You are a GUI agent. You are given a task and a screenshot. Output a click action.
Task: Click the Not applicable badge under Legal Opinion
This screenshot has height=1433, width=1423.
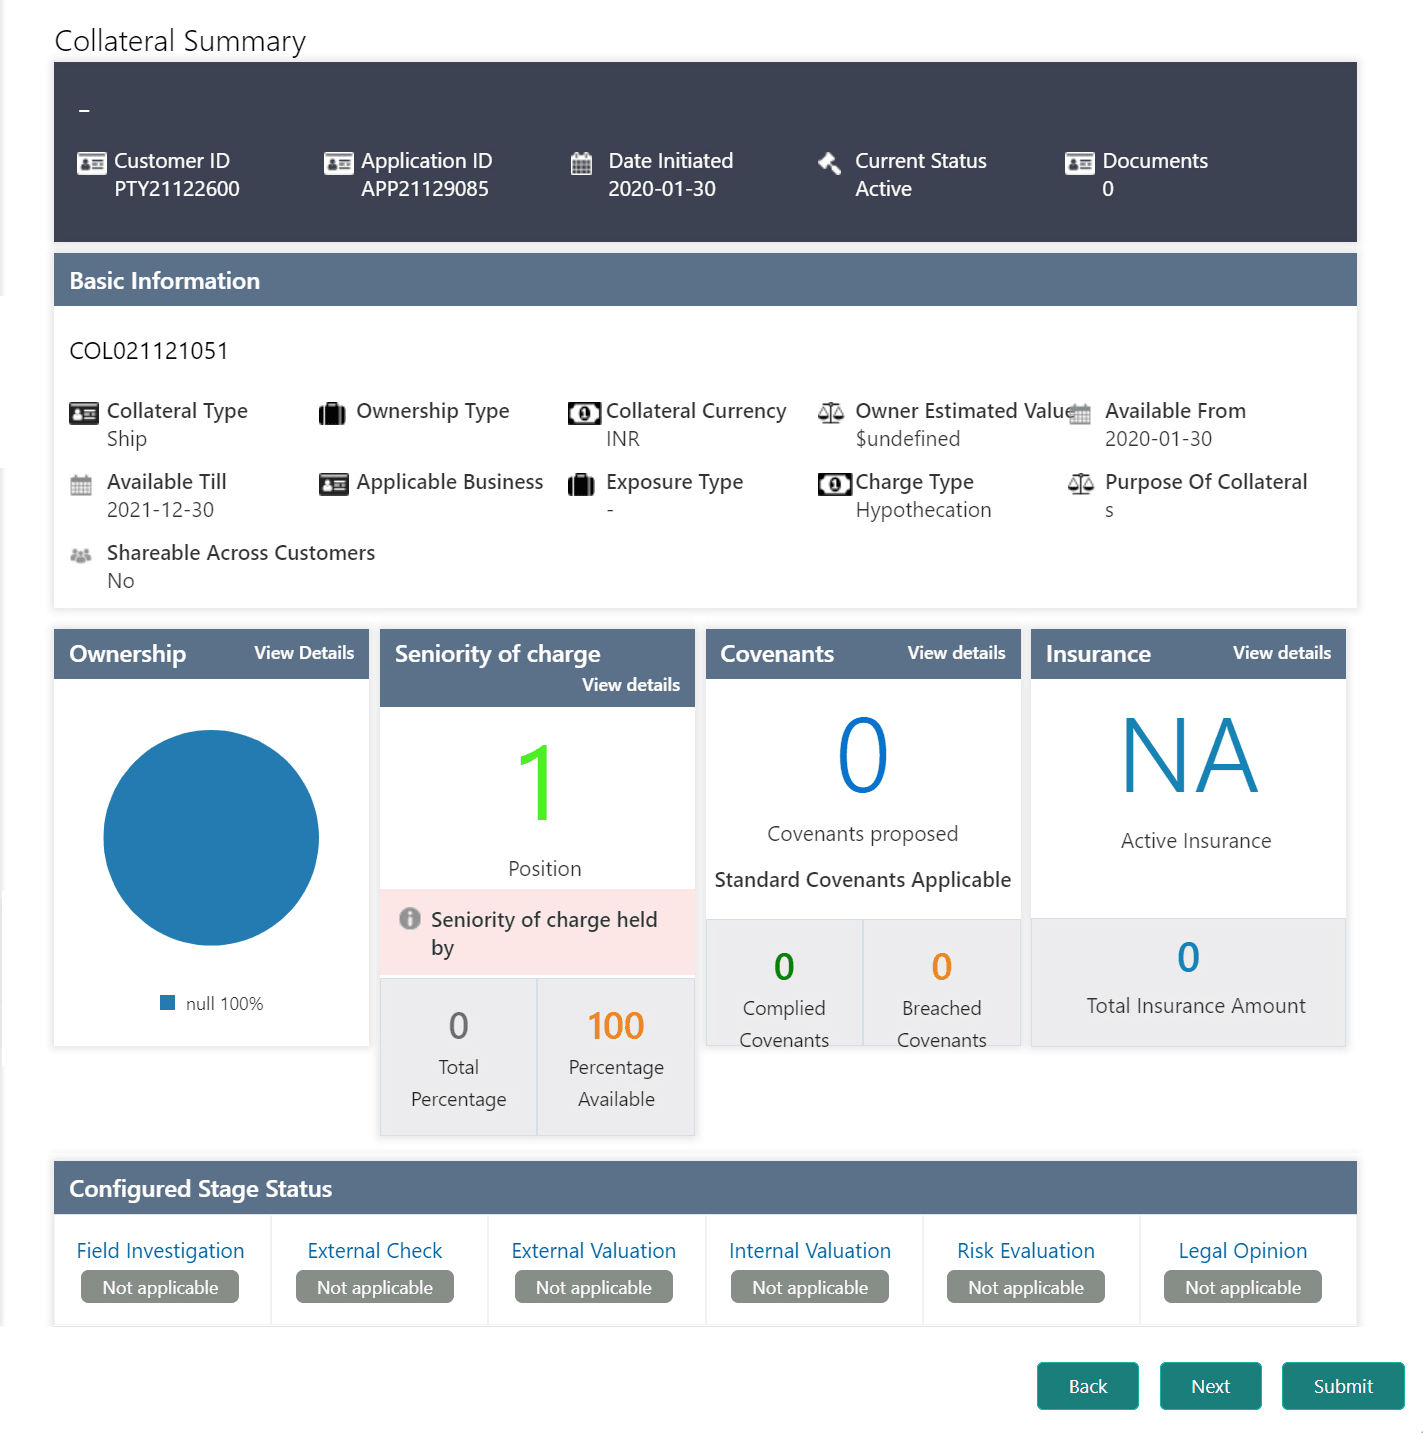point(1242,1287)
